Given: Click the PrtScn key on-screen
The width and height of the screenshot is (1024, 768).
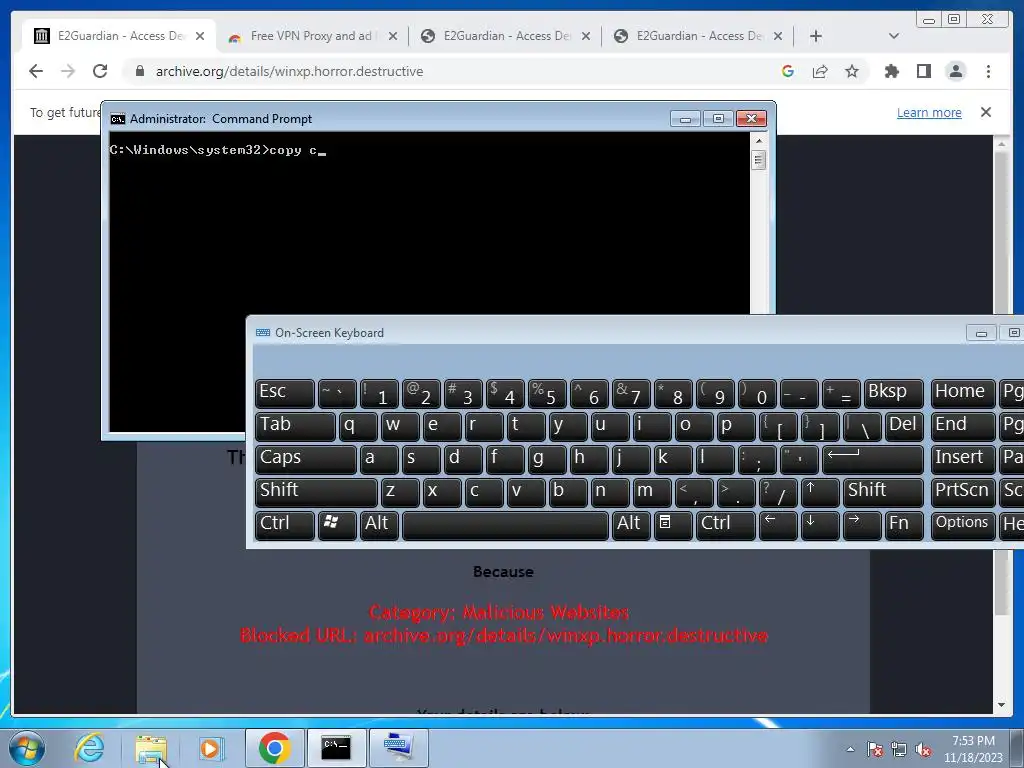Looking at the screenshot, I should pyautogui.click(x=963, y=492).
